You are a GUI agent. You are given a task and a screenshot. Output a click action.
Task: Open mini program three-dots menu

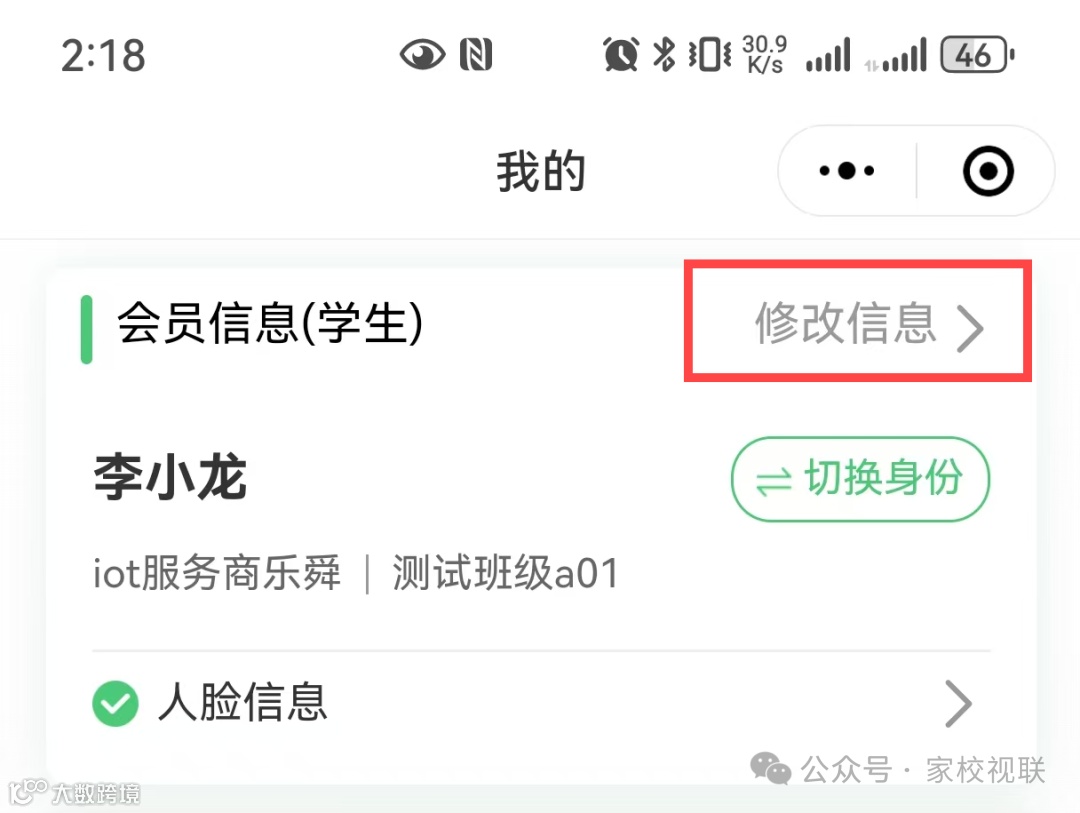[847, 170]
